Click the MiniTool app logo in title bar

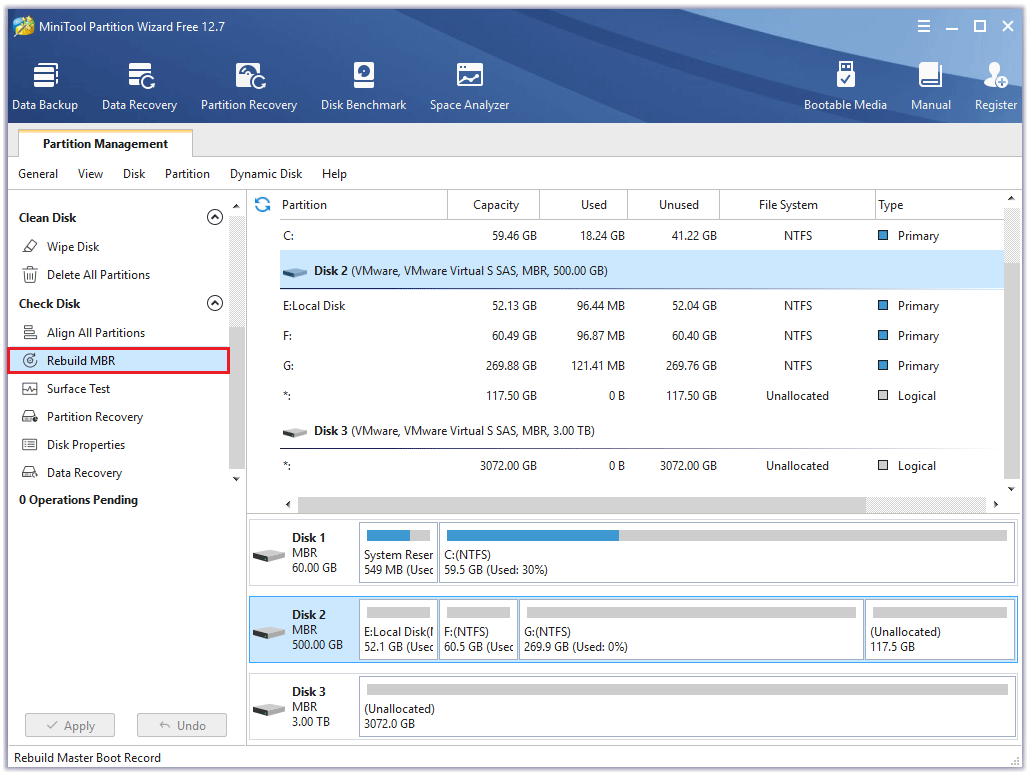pos(24,26)
